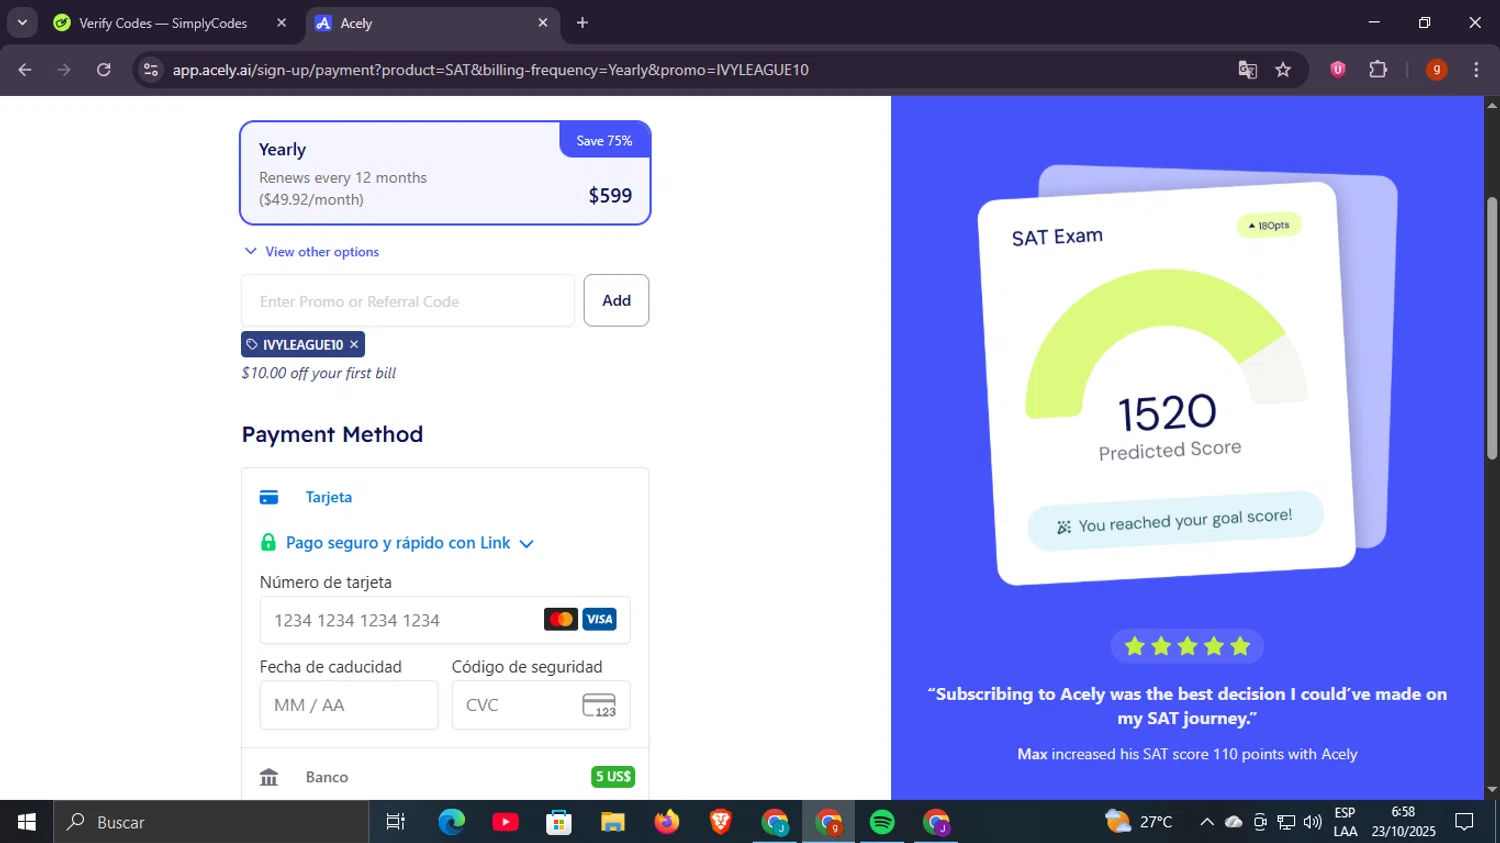Open the browser extensions puzzle icon
Viewport: 1500px width, 843px height.
pyautogui.click(x=1378, y=69)
